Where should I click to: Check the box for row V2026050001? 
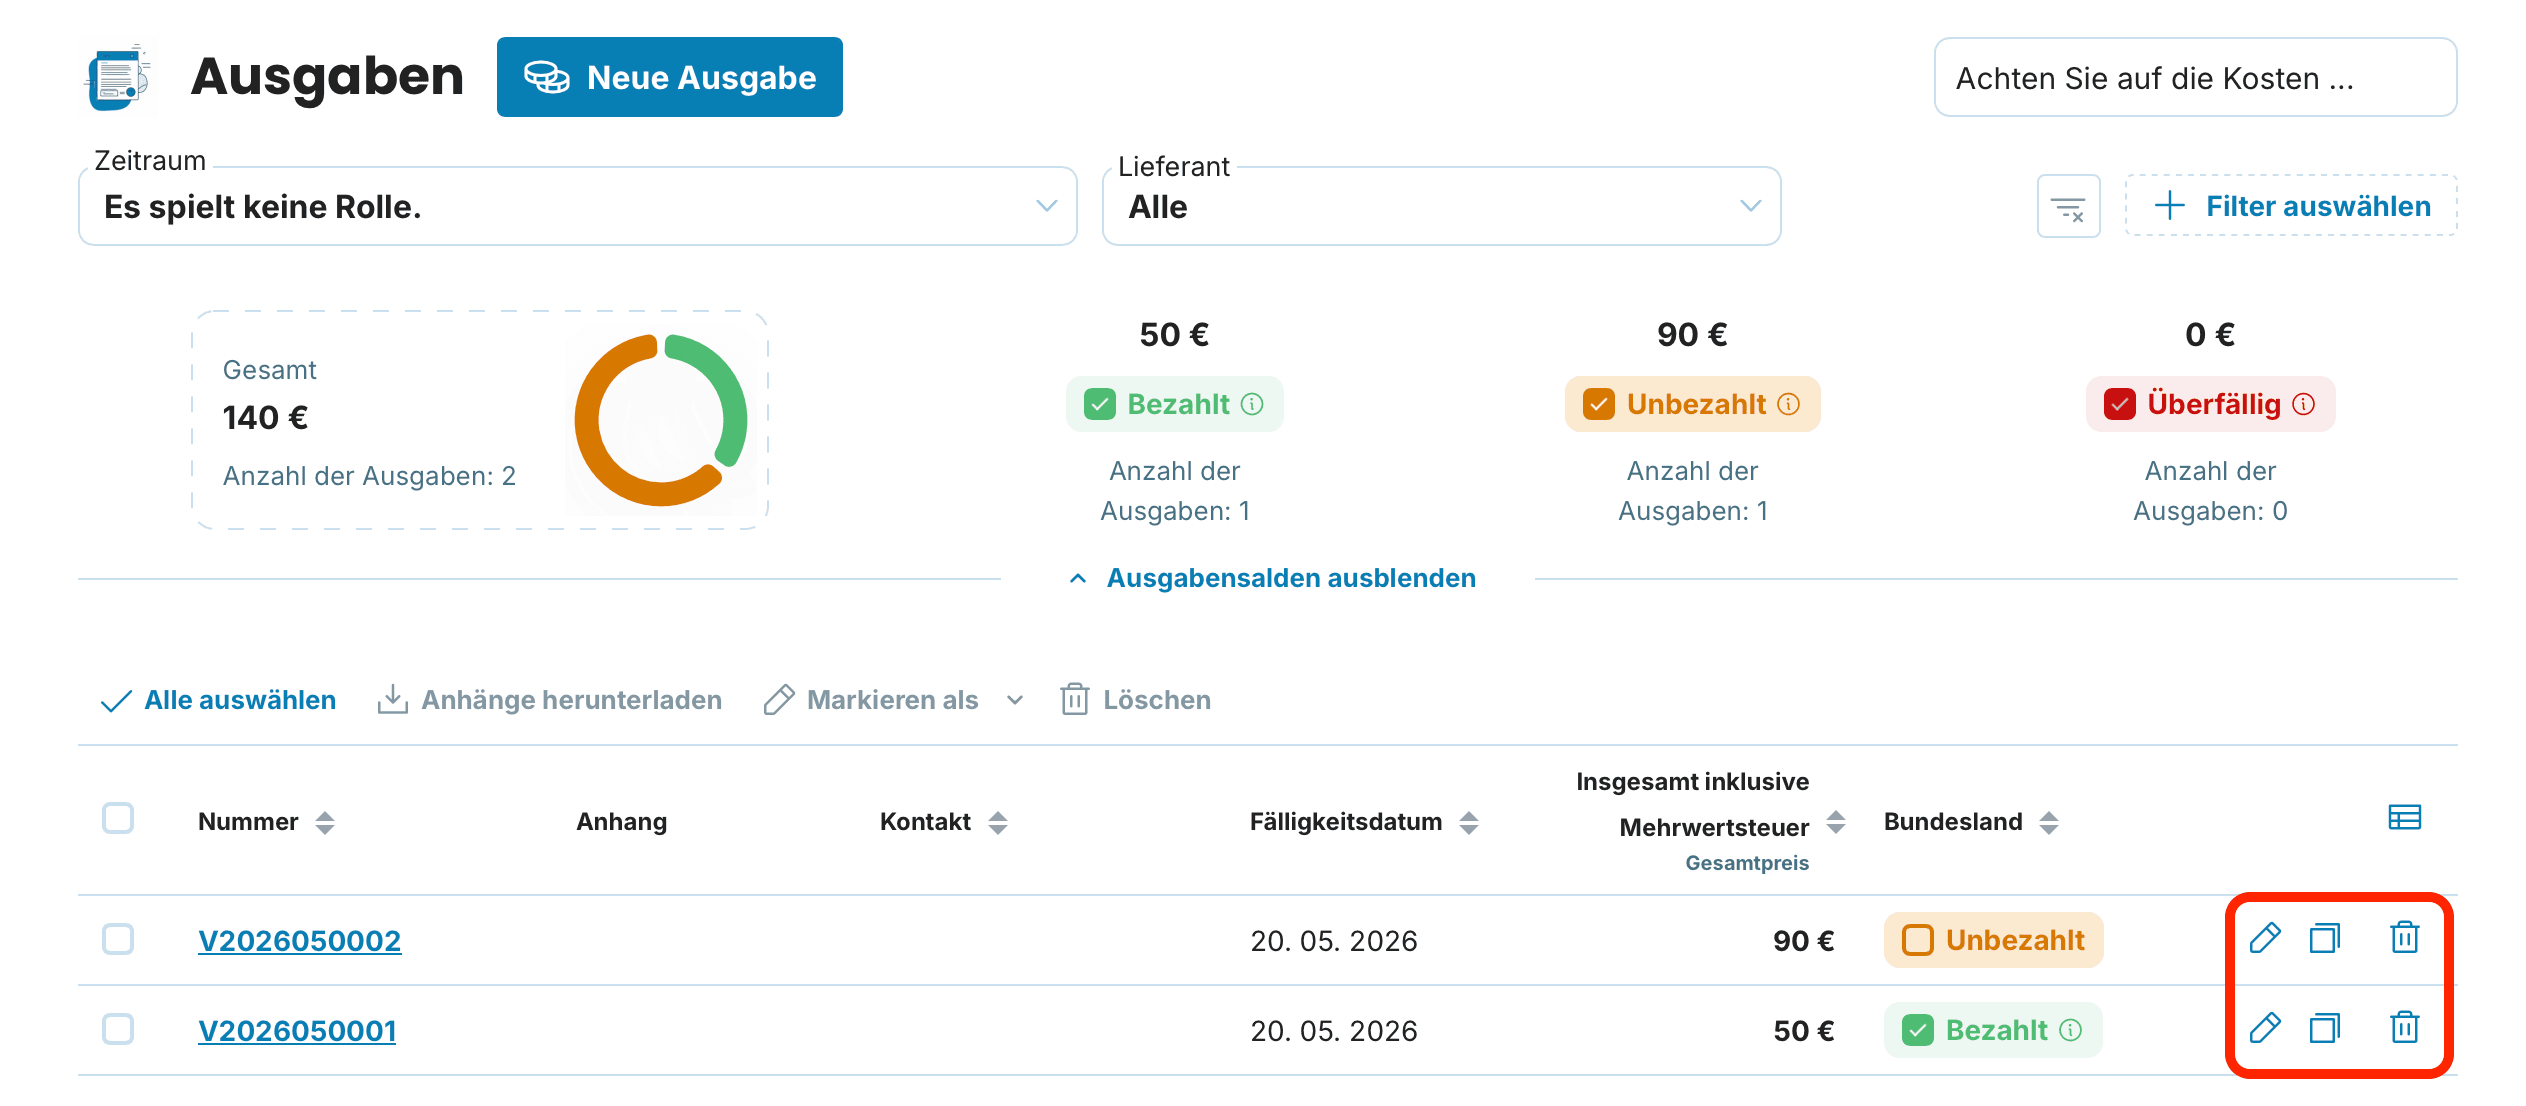[x=118, y=1029]
